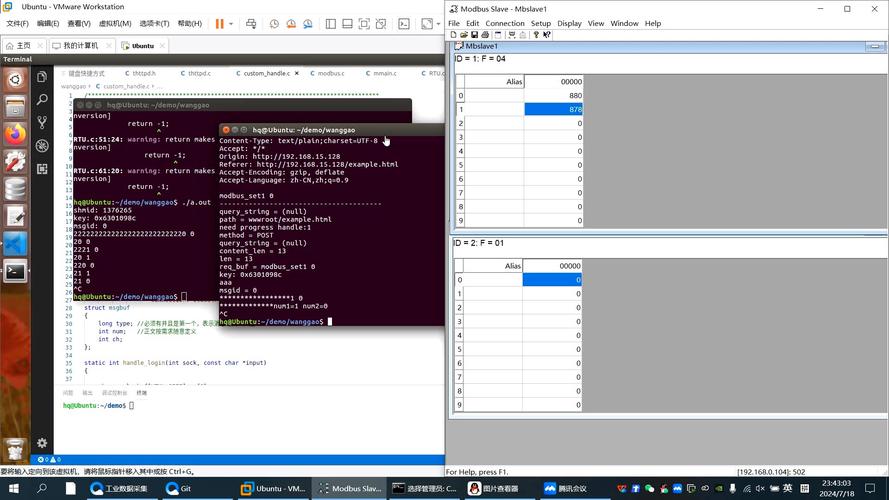Open Display menu in Modbus Slave
The height and width of the screenshot is (500, 889).
(569, 23)
